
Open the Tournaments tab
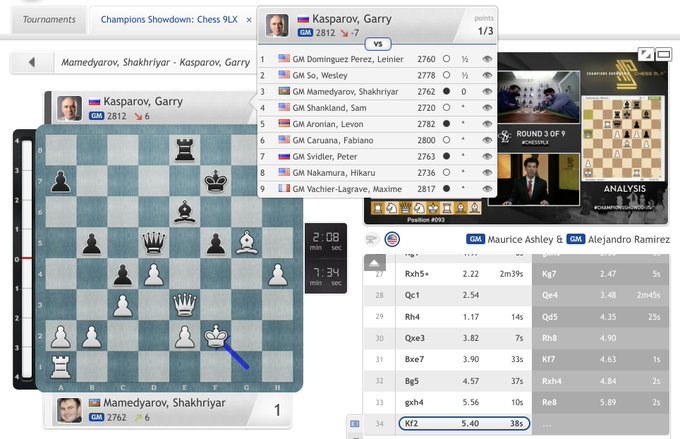49,20
